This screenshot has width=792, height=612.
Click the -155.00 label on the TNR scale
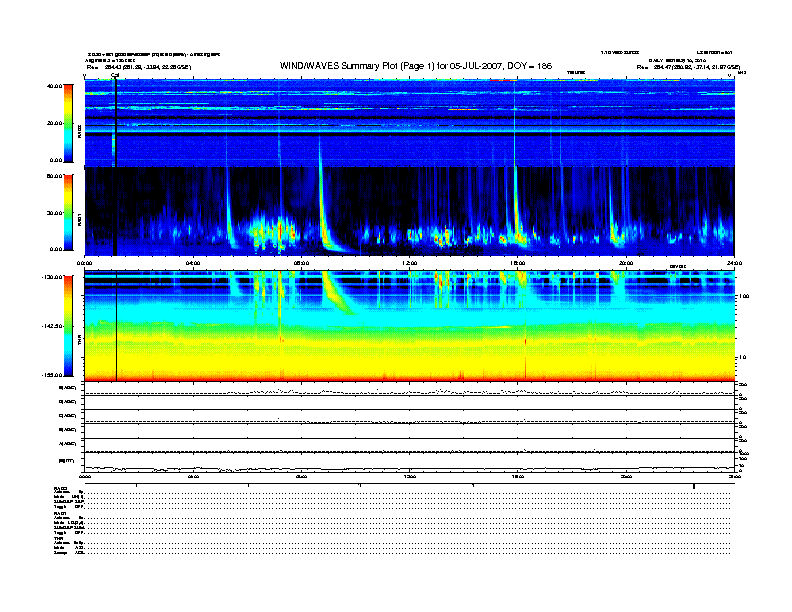pos(53,375)
